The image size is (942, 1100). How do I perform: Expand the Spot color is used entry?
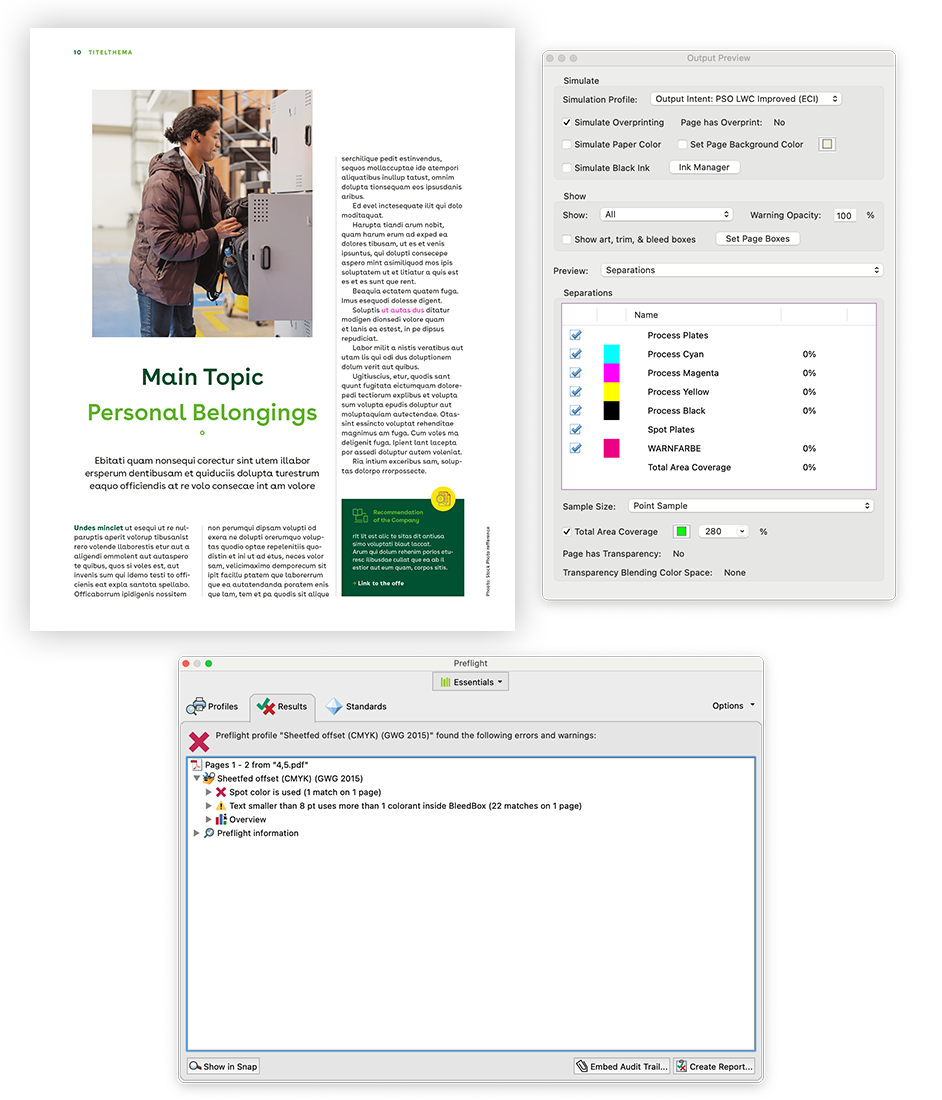(208, 792)
